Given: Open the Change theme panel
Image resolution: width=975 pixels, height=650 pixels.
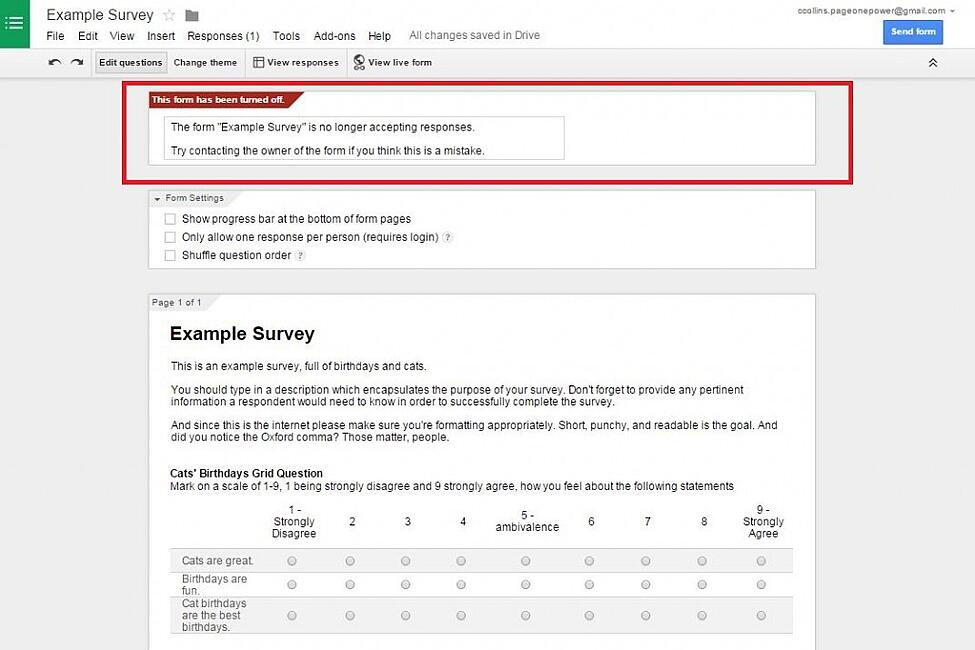Looking at the screenshot, I should (205, 62).
